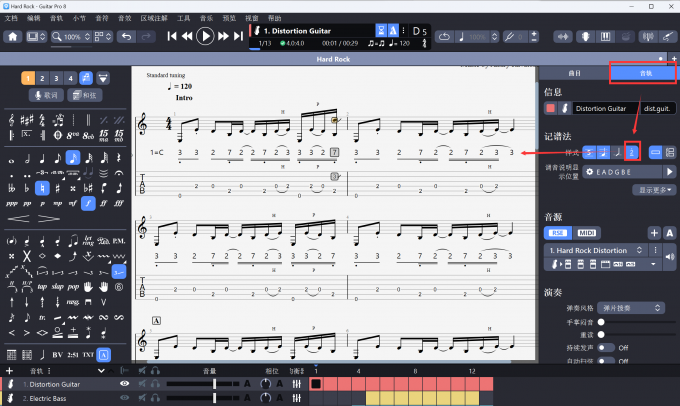680x406 pixels.
Task: Select the forte (f) dynamic symbol
Action: point(87,203)
